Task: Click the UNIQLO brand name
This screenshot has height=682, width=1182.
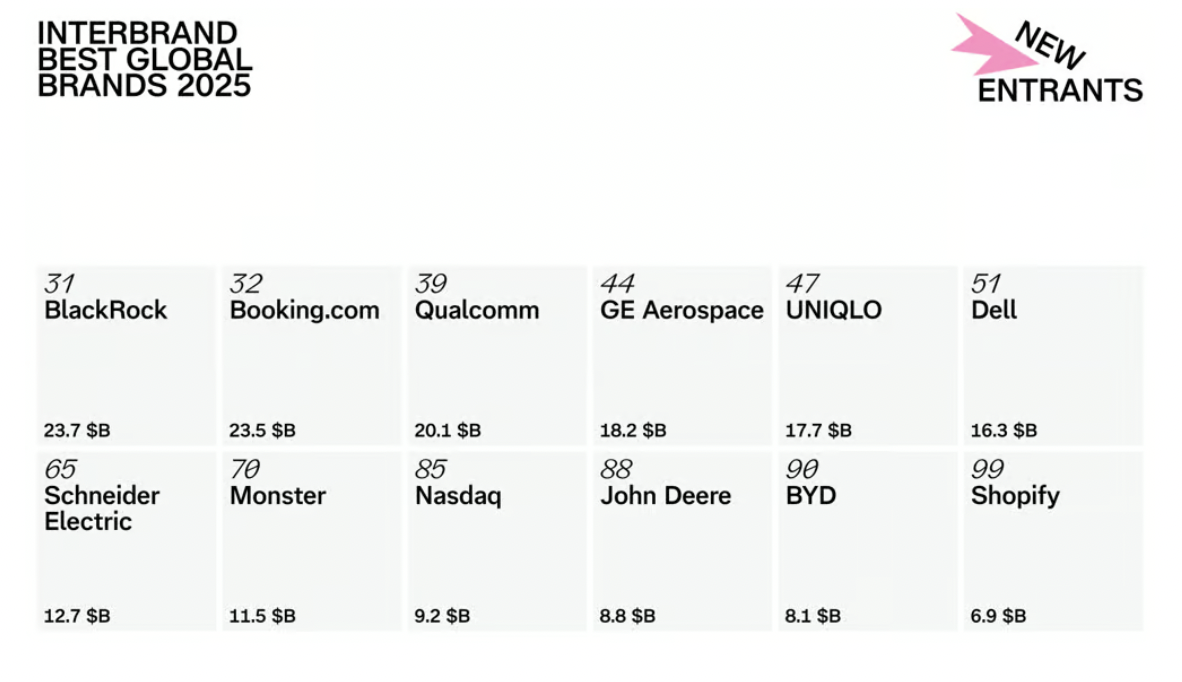Action: pyautogui.click(x=834, y=310)
